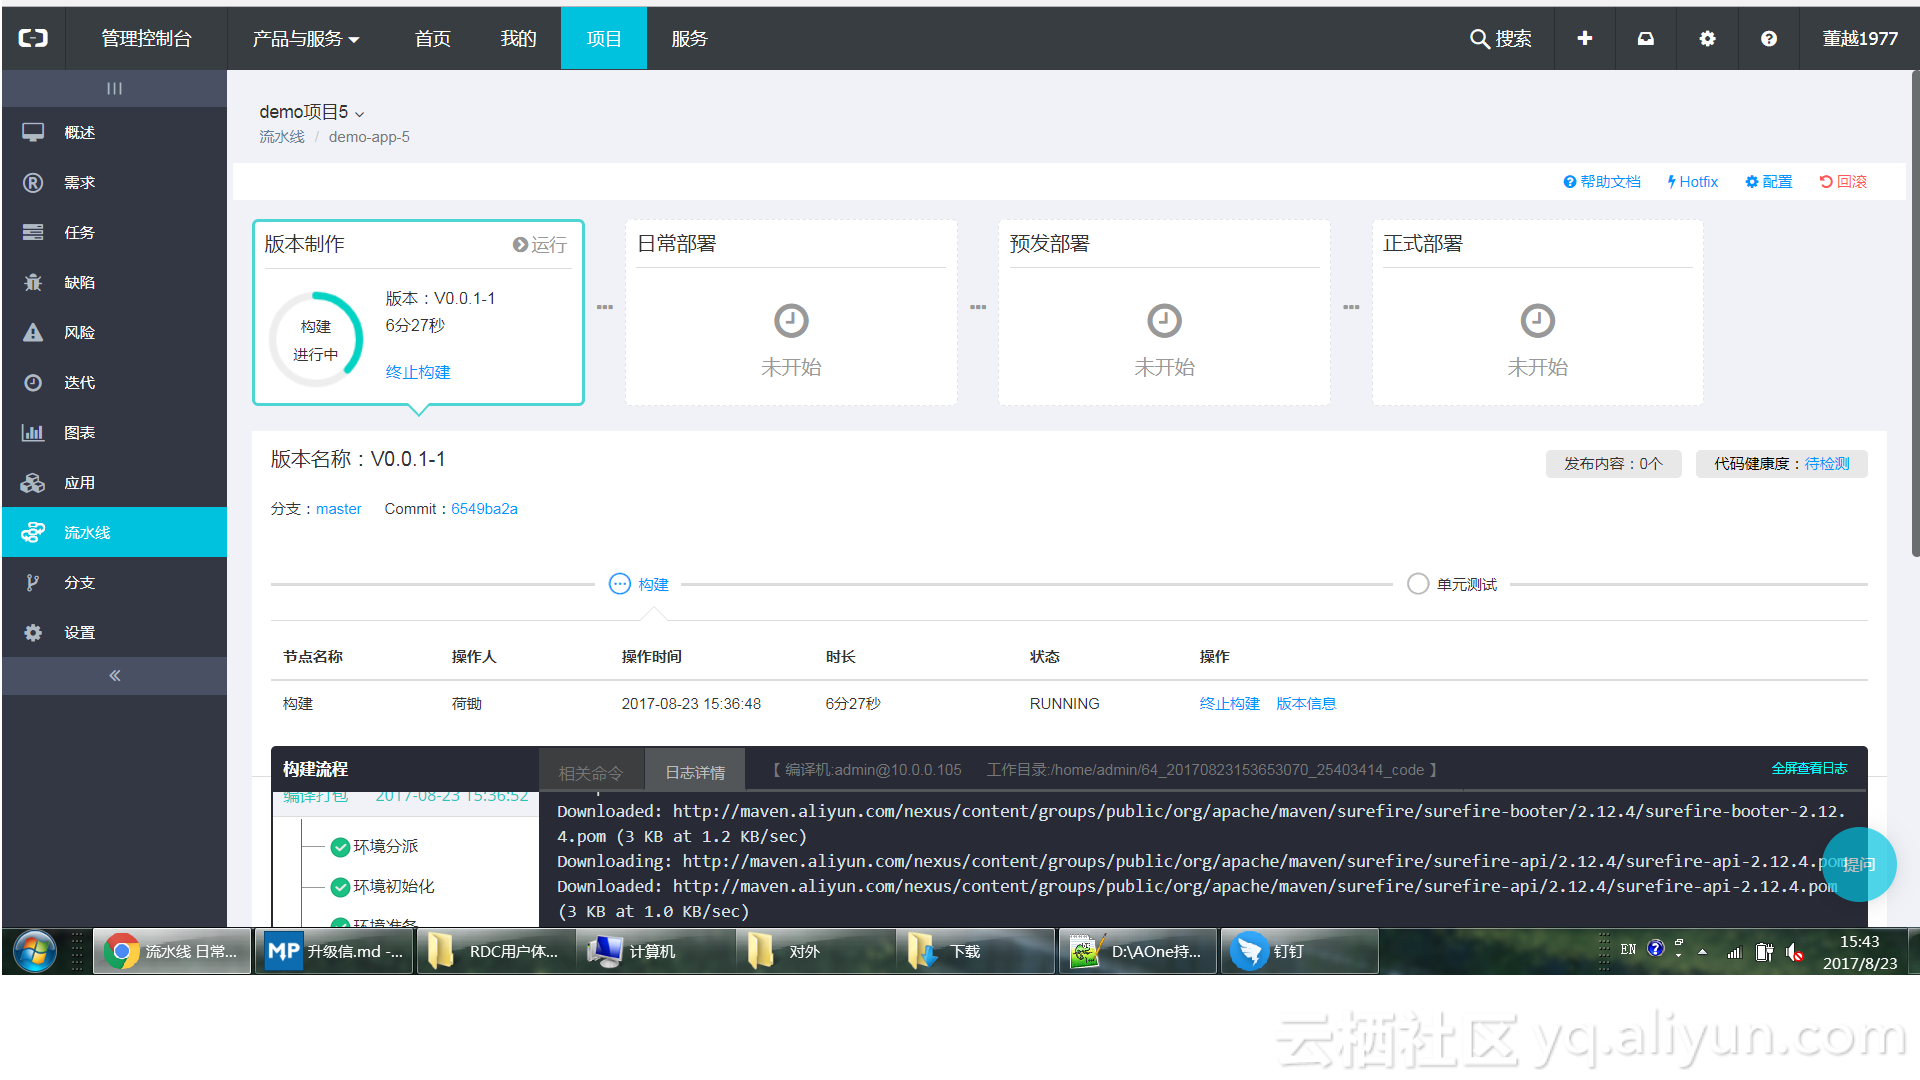1920x1080 pixels.
Task: Open the 需求 requirements sidebar item
Action: [x=114, y=182]
